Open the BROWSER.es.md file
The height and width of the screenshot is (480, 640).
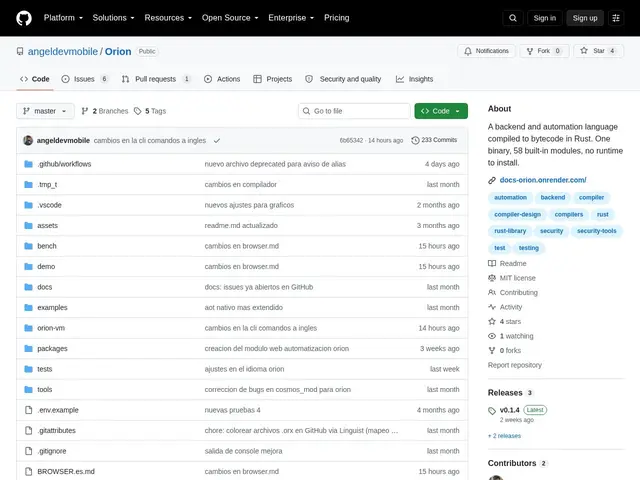click(x=66, y=471)
